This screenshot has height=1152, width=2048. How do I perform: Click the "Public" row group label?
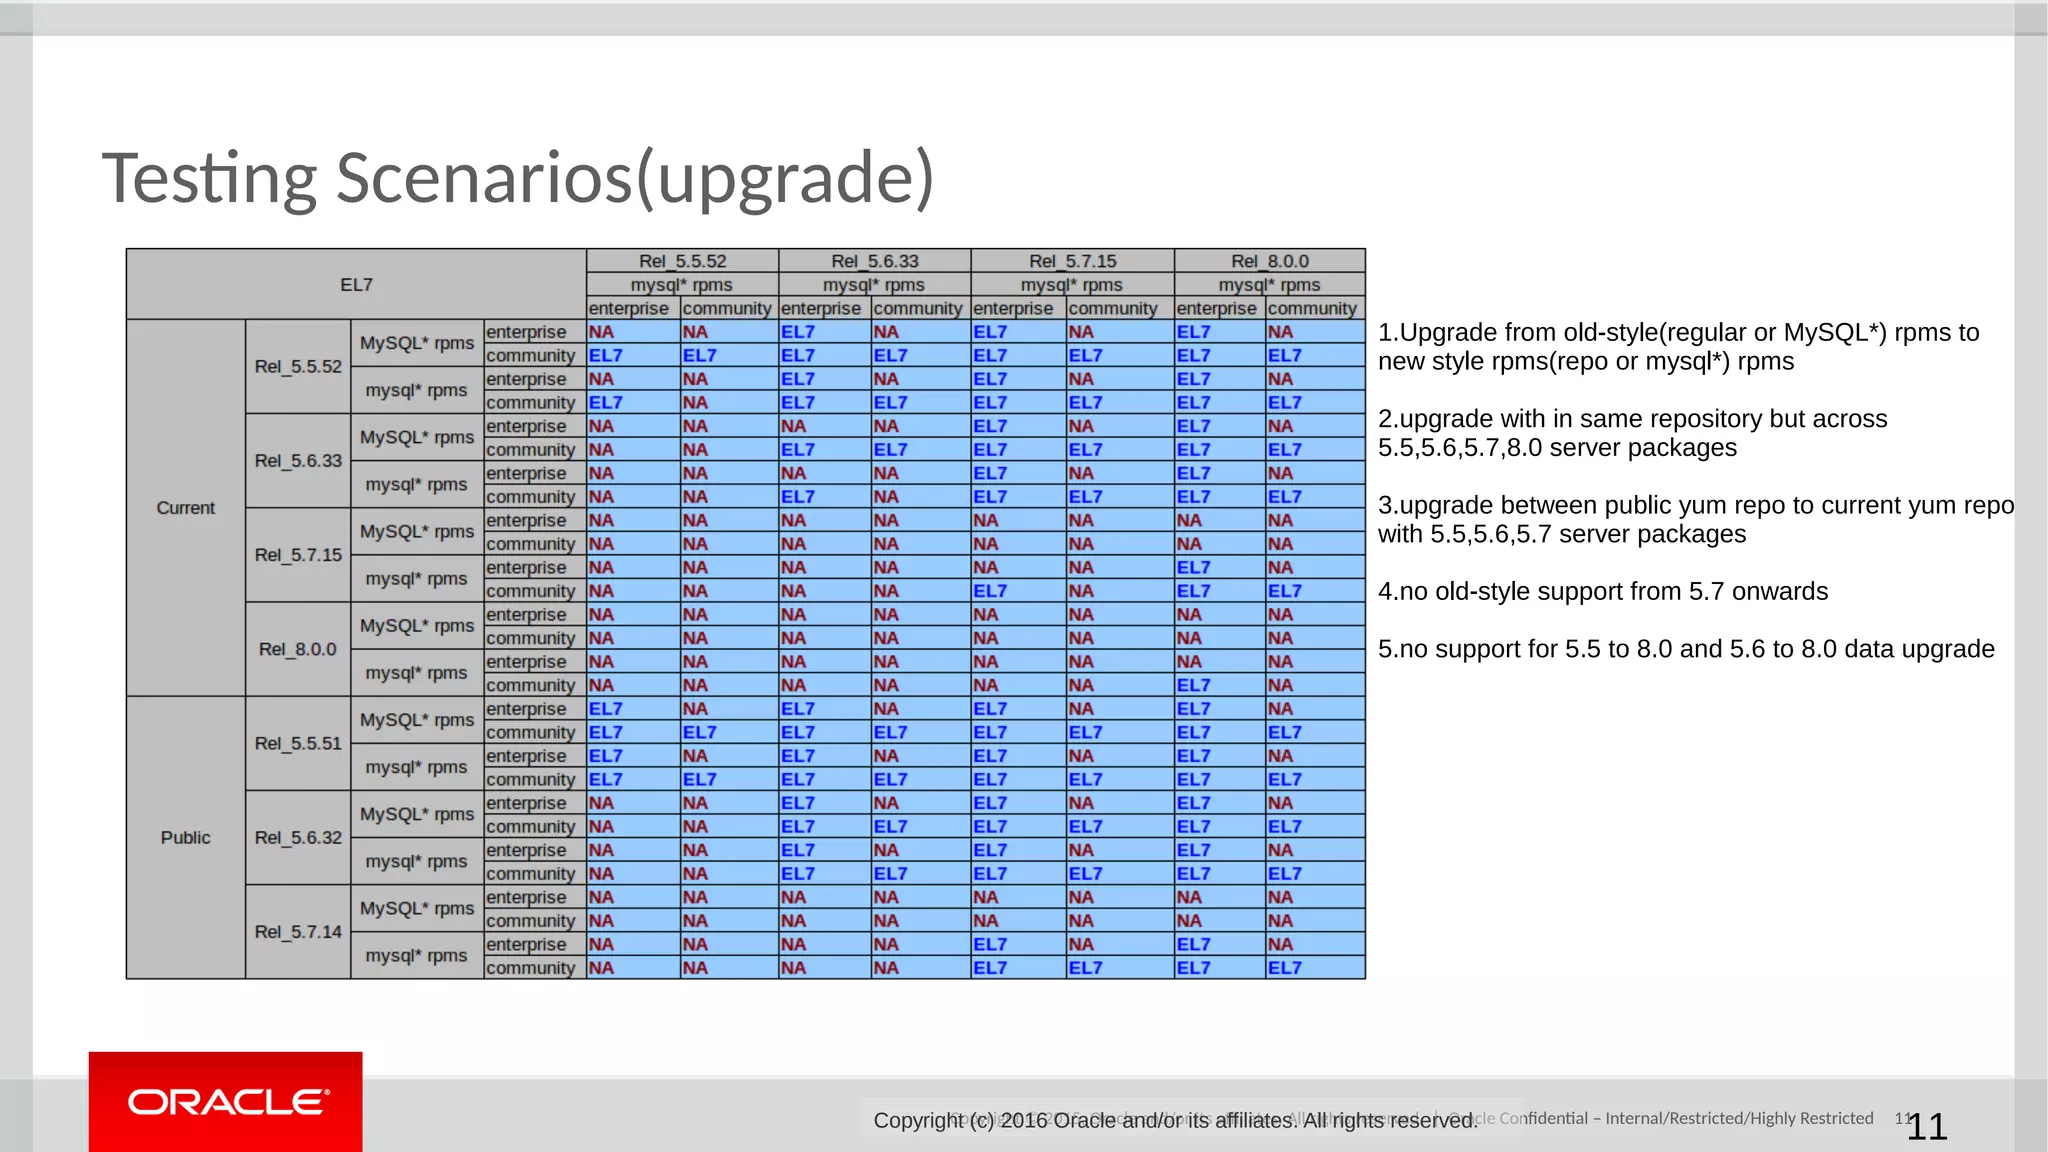pyautogui.click(x=186, y=838)
